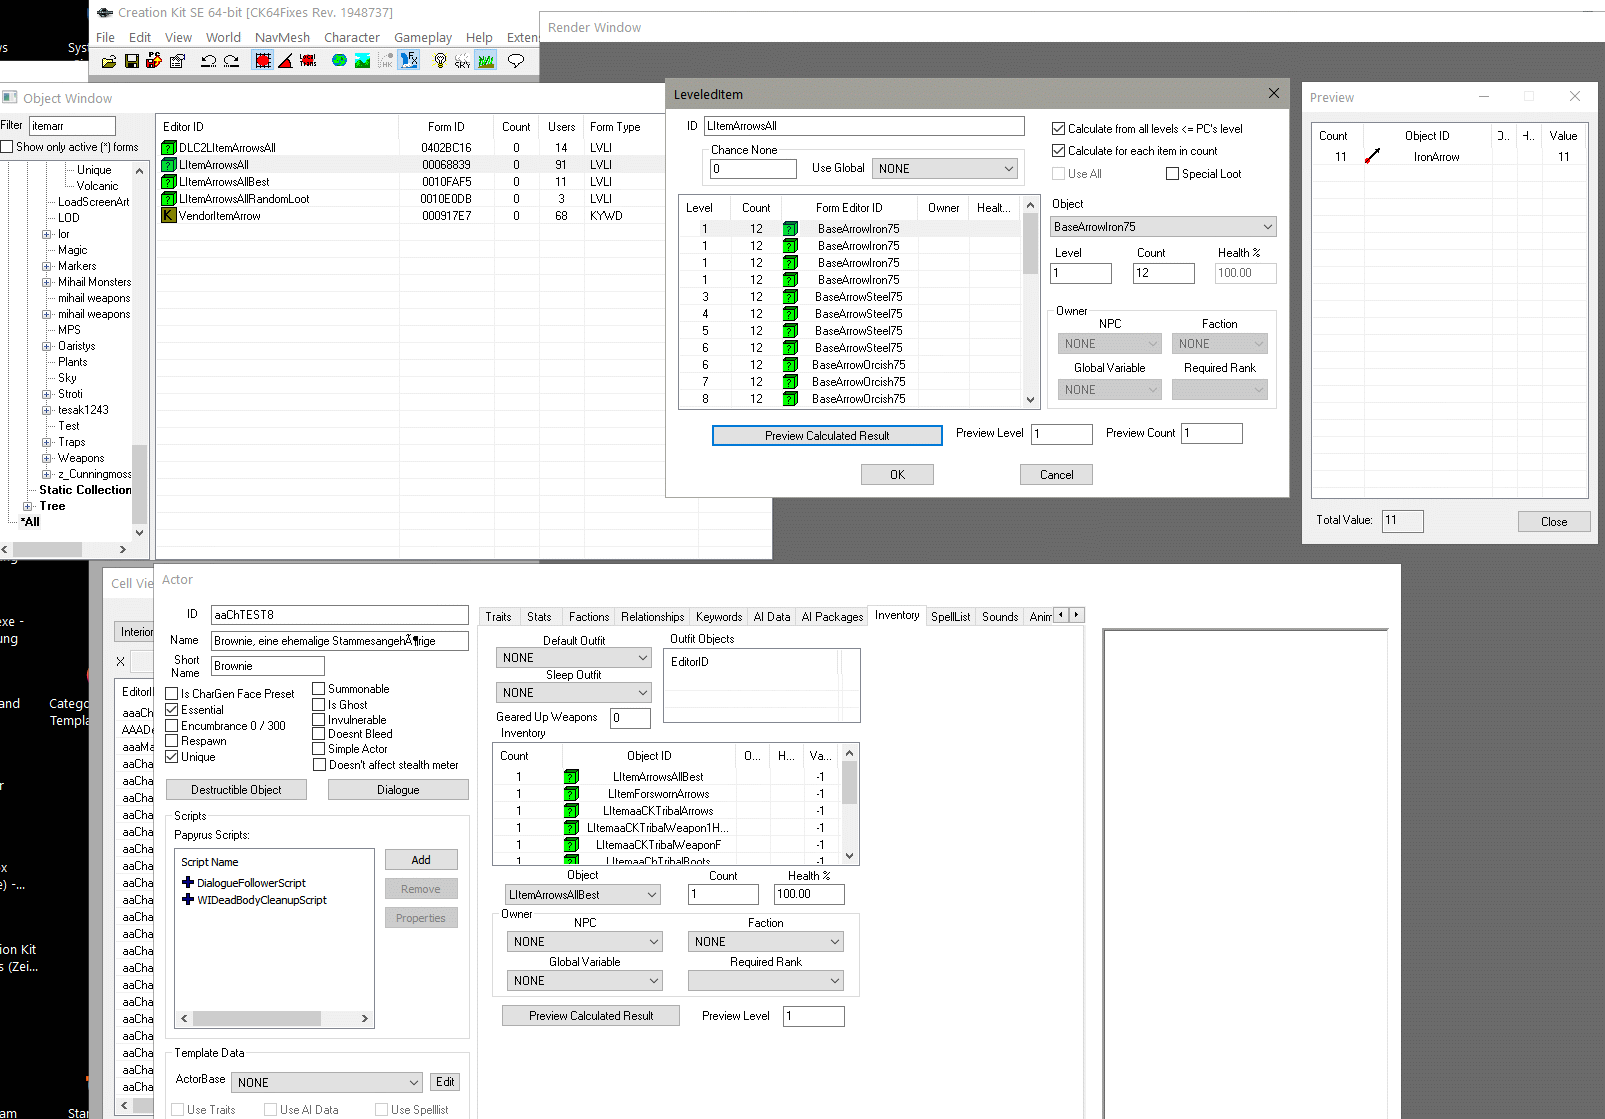
Task: Toggle the Sky toolbar icon
Action: (x=462, y=61)
